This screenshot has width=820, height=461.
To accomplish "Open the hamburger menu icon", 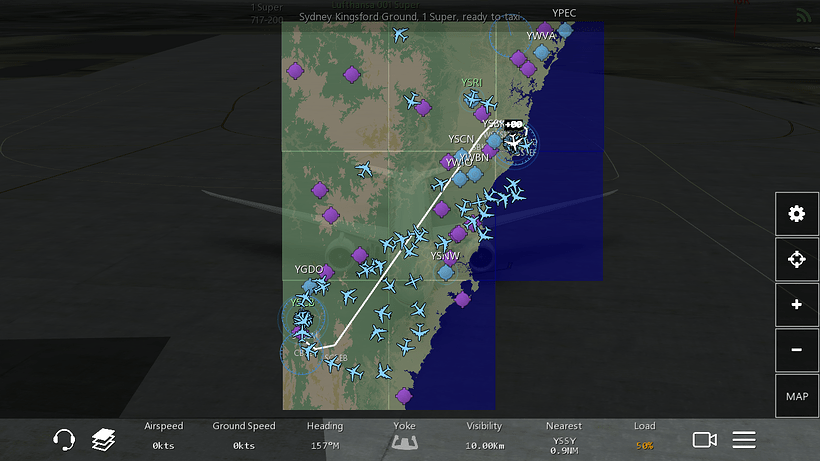I will click(x=744, y=440).
